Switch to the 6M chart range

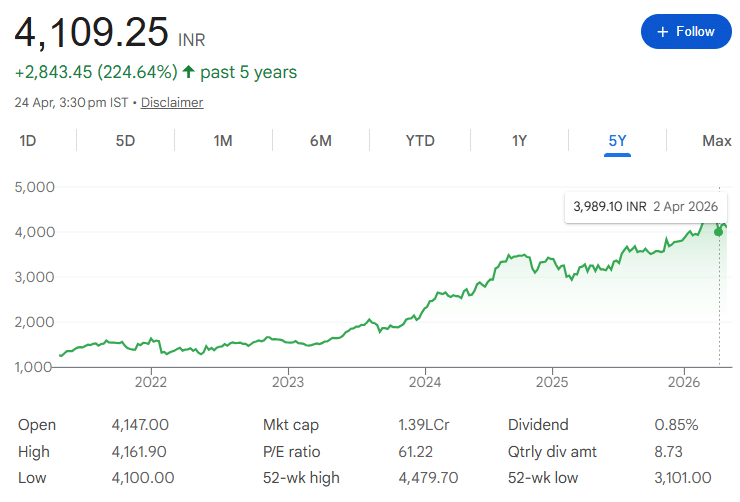point(320,141)
